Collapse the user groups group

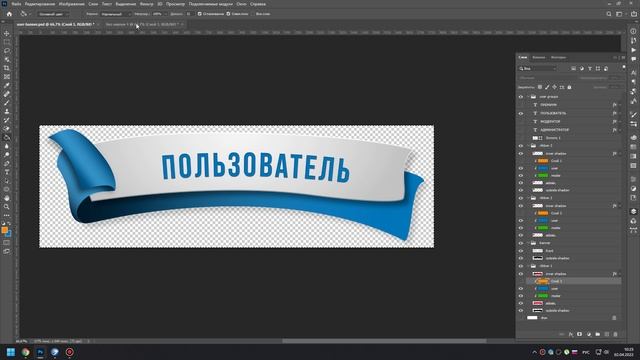coord(528,97)
